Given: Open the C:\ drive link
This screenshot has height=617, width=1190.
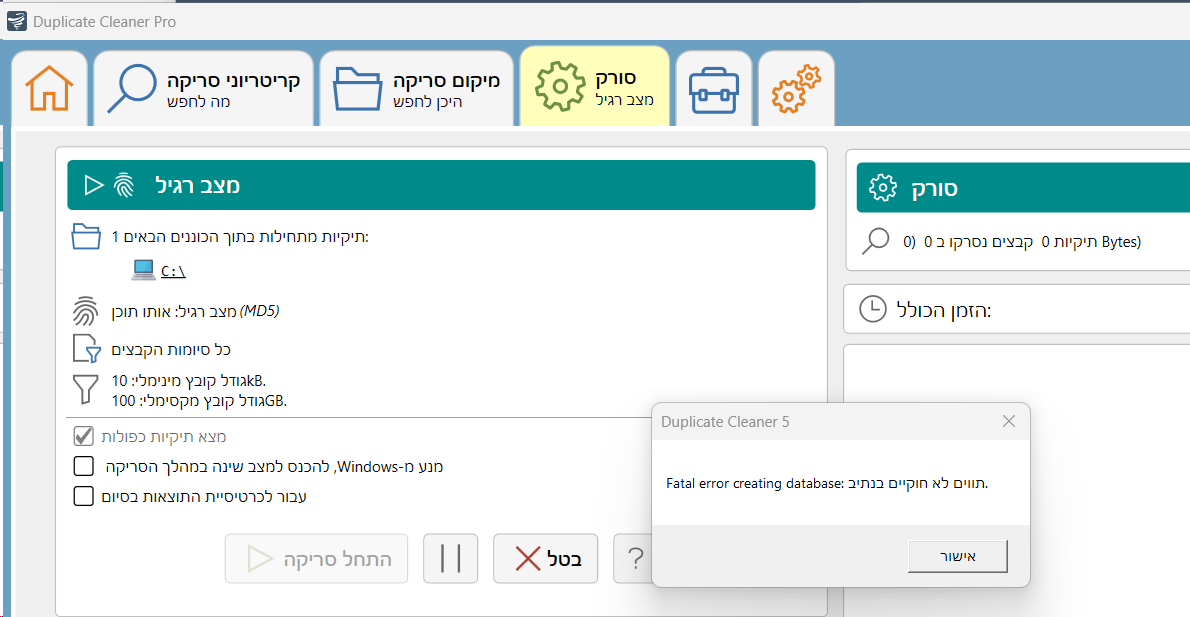Looking at the screenshot, I should click(x=173, y=271).
